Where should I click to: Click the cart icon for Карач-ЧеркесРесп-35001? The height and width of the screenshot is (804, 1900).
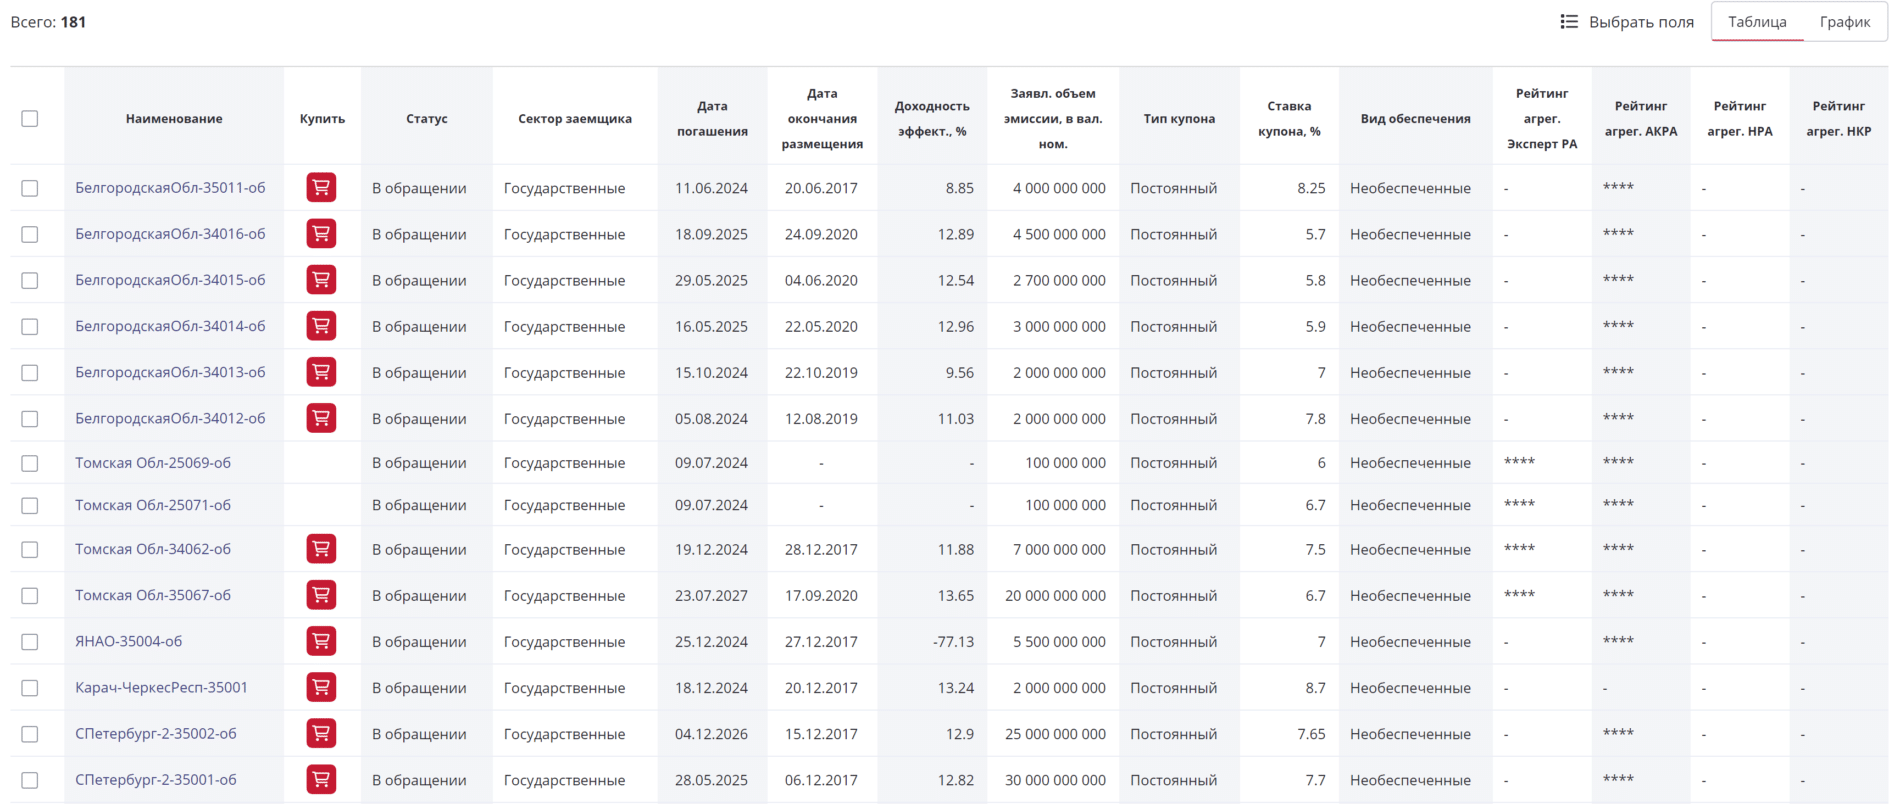pyautogui.click(x=321, y=687)
